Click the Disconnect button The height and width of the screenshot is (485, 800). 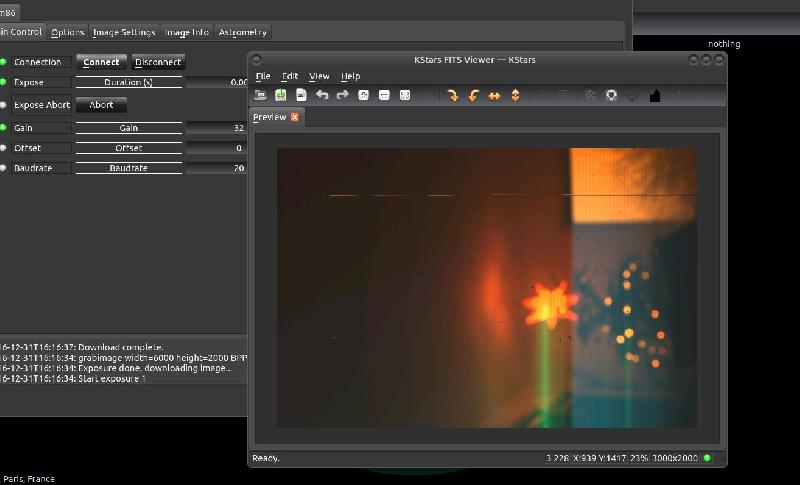coord(158,62)
